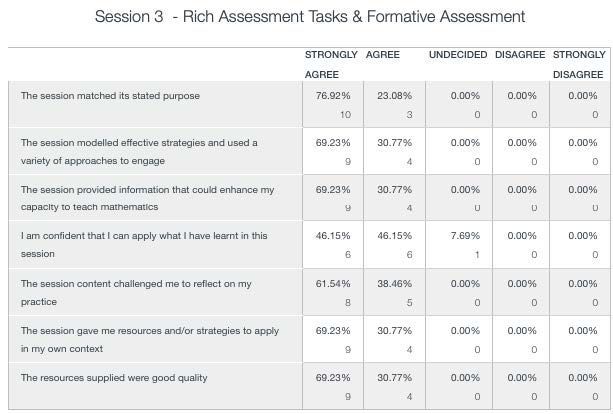Click the 61.54% strongly agree cell

333,284
